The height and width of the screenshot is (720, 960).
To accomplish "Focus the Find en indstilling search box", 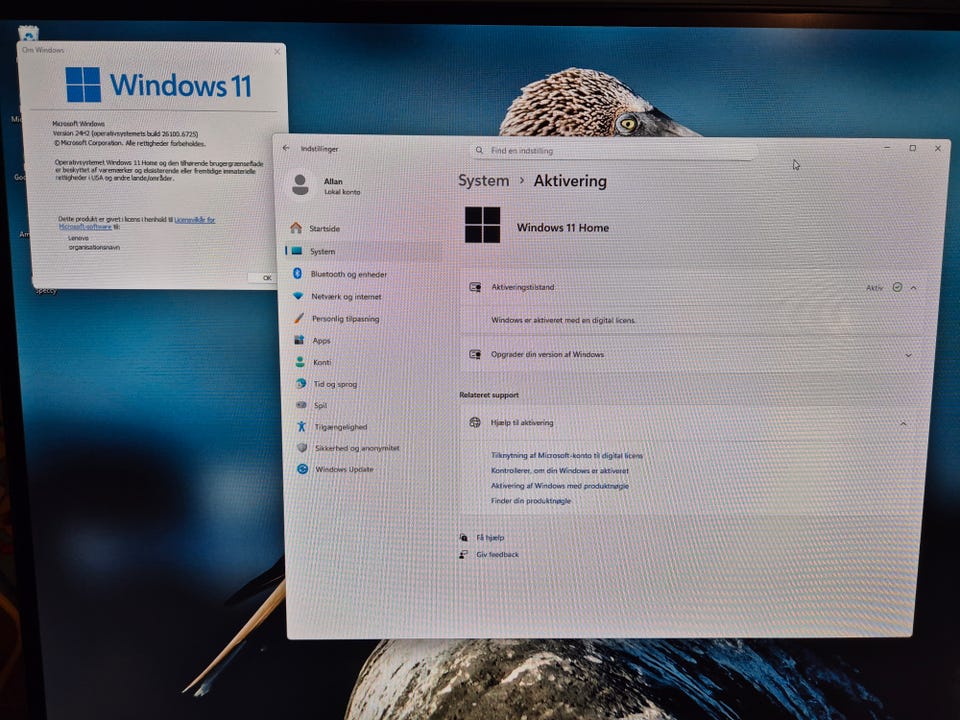I will pyautogui.click(x=612, y=150).
